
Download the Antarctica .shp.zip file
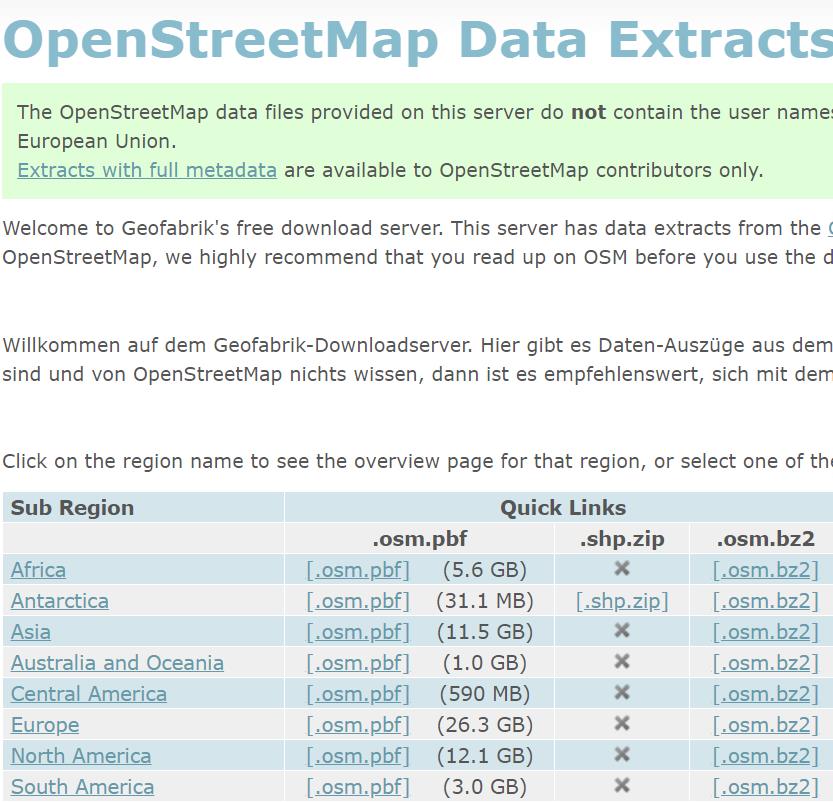(x=622, y=601)
